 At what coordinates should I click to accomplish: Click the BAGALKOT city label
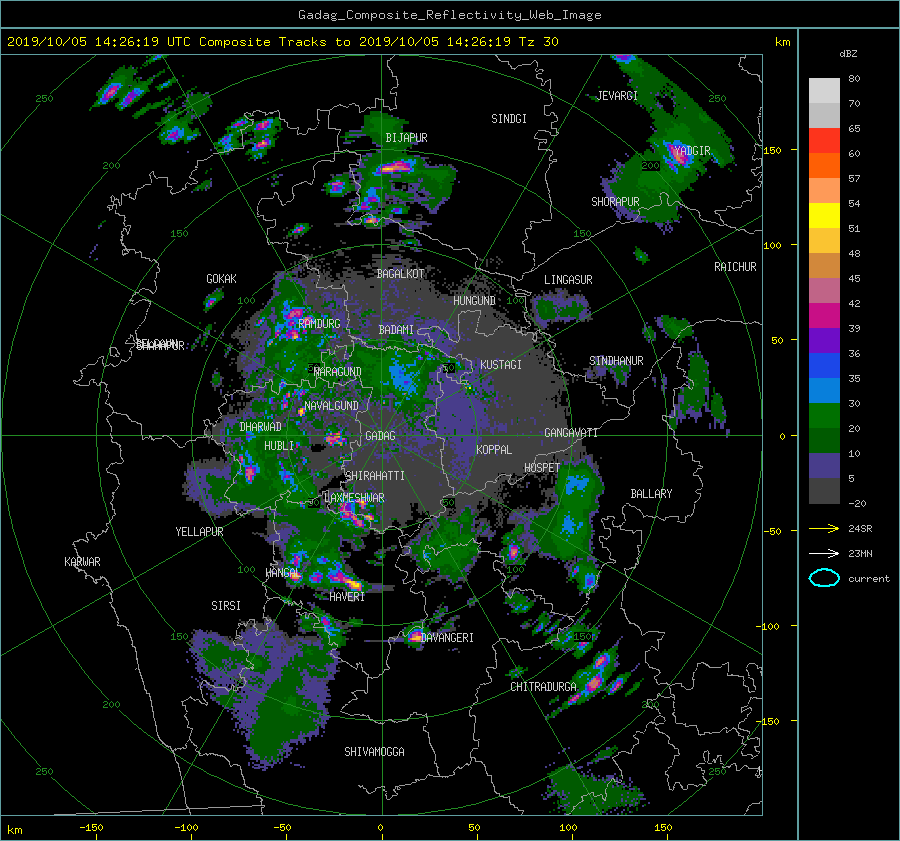400,274
